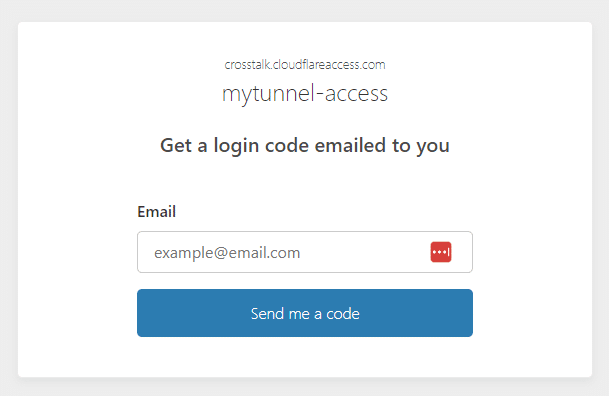Click the example@email.com placeholder text
Viewport: 609px width, 396px height.
tap(227, 253)
